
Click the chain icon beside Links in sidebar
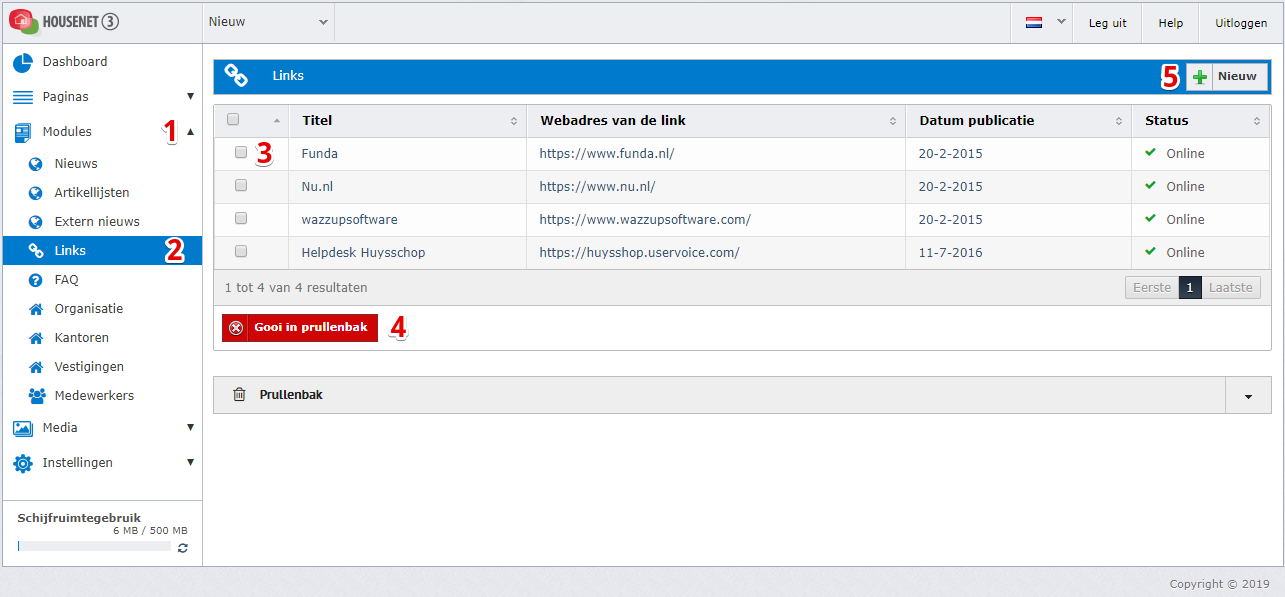(36, 251)
